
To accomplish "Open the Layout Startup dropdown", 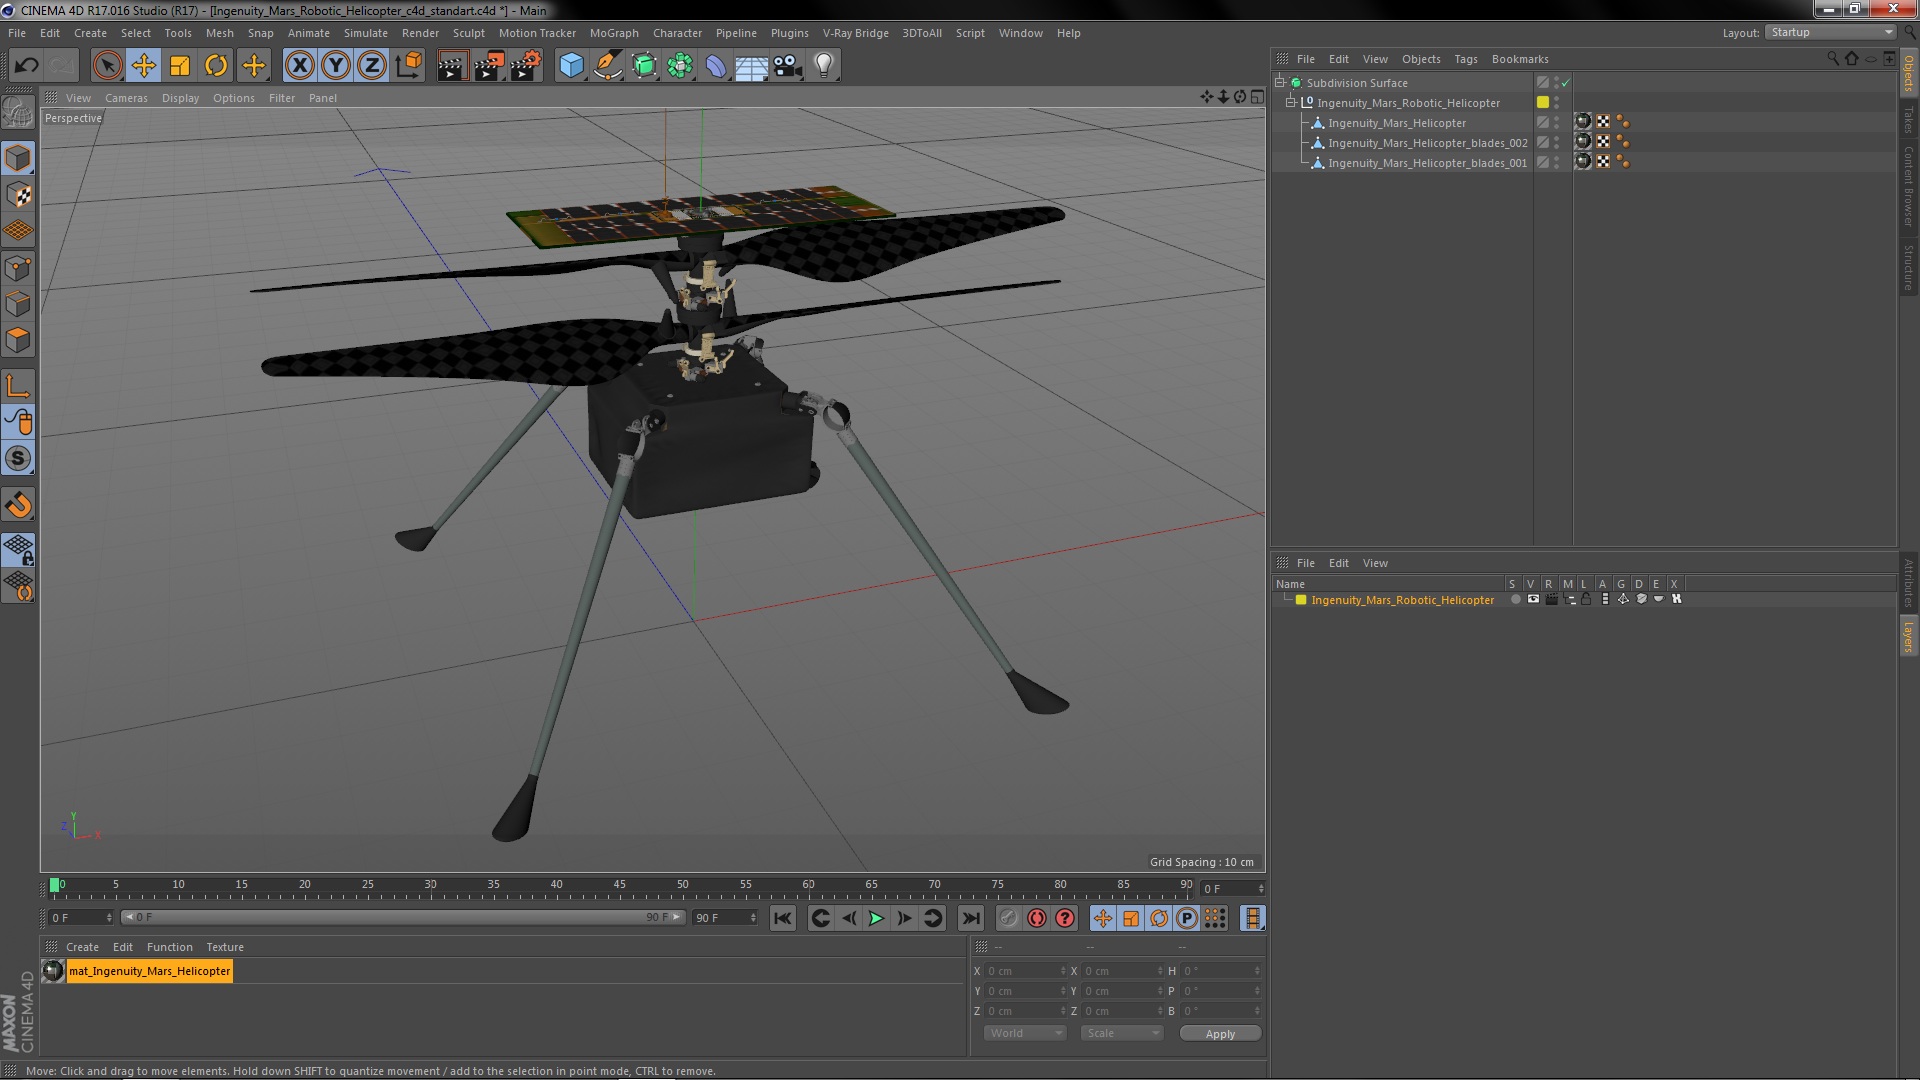I will click(1830, 32).
